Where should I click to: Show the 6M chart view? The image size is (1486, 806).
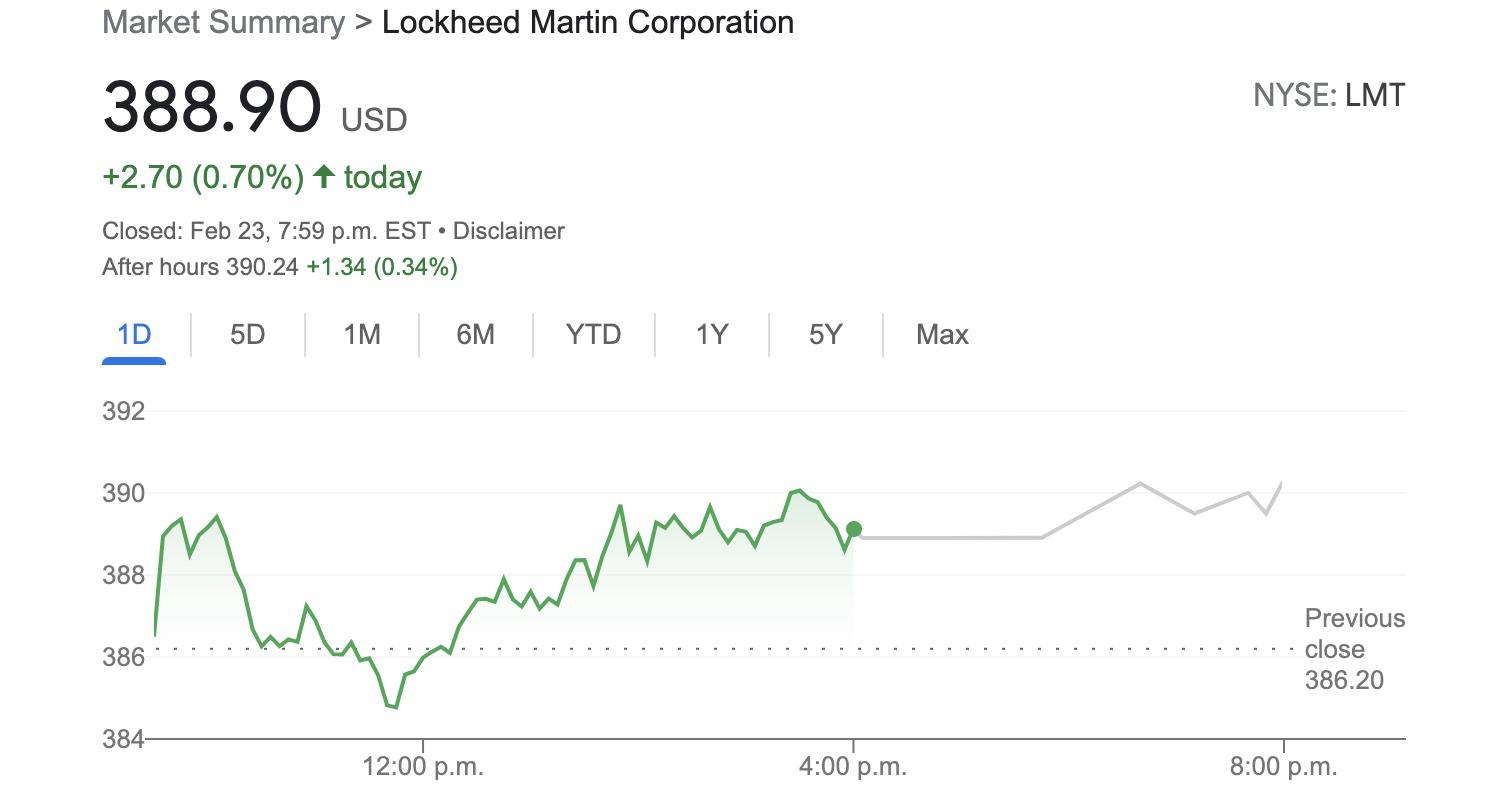coord(476,334)
